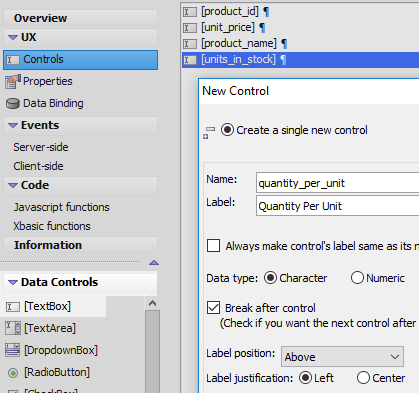The width and height of the screenshot is (419, 393).
Task: Click the Data Controls list scrollbar thumb
Action: 153,351
